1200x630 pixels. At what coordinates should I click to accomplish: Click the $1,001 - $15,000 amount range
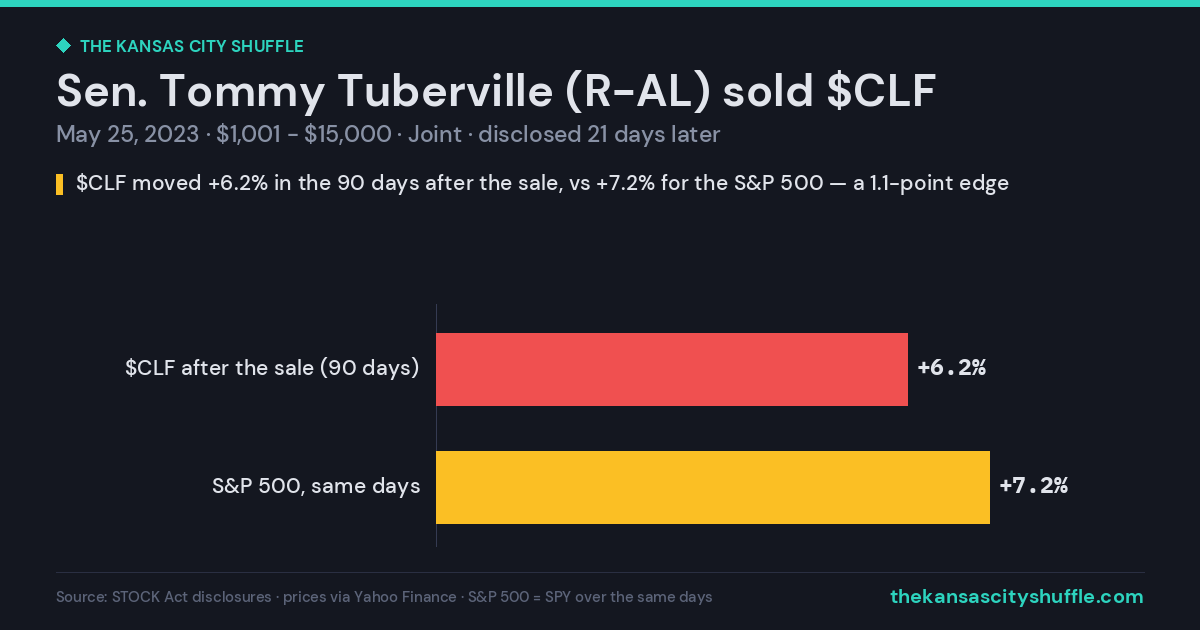pyautogui.click(x=304, y=134)
